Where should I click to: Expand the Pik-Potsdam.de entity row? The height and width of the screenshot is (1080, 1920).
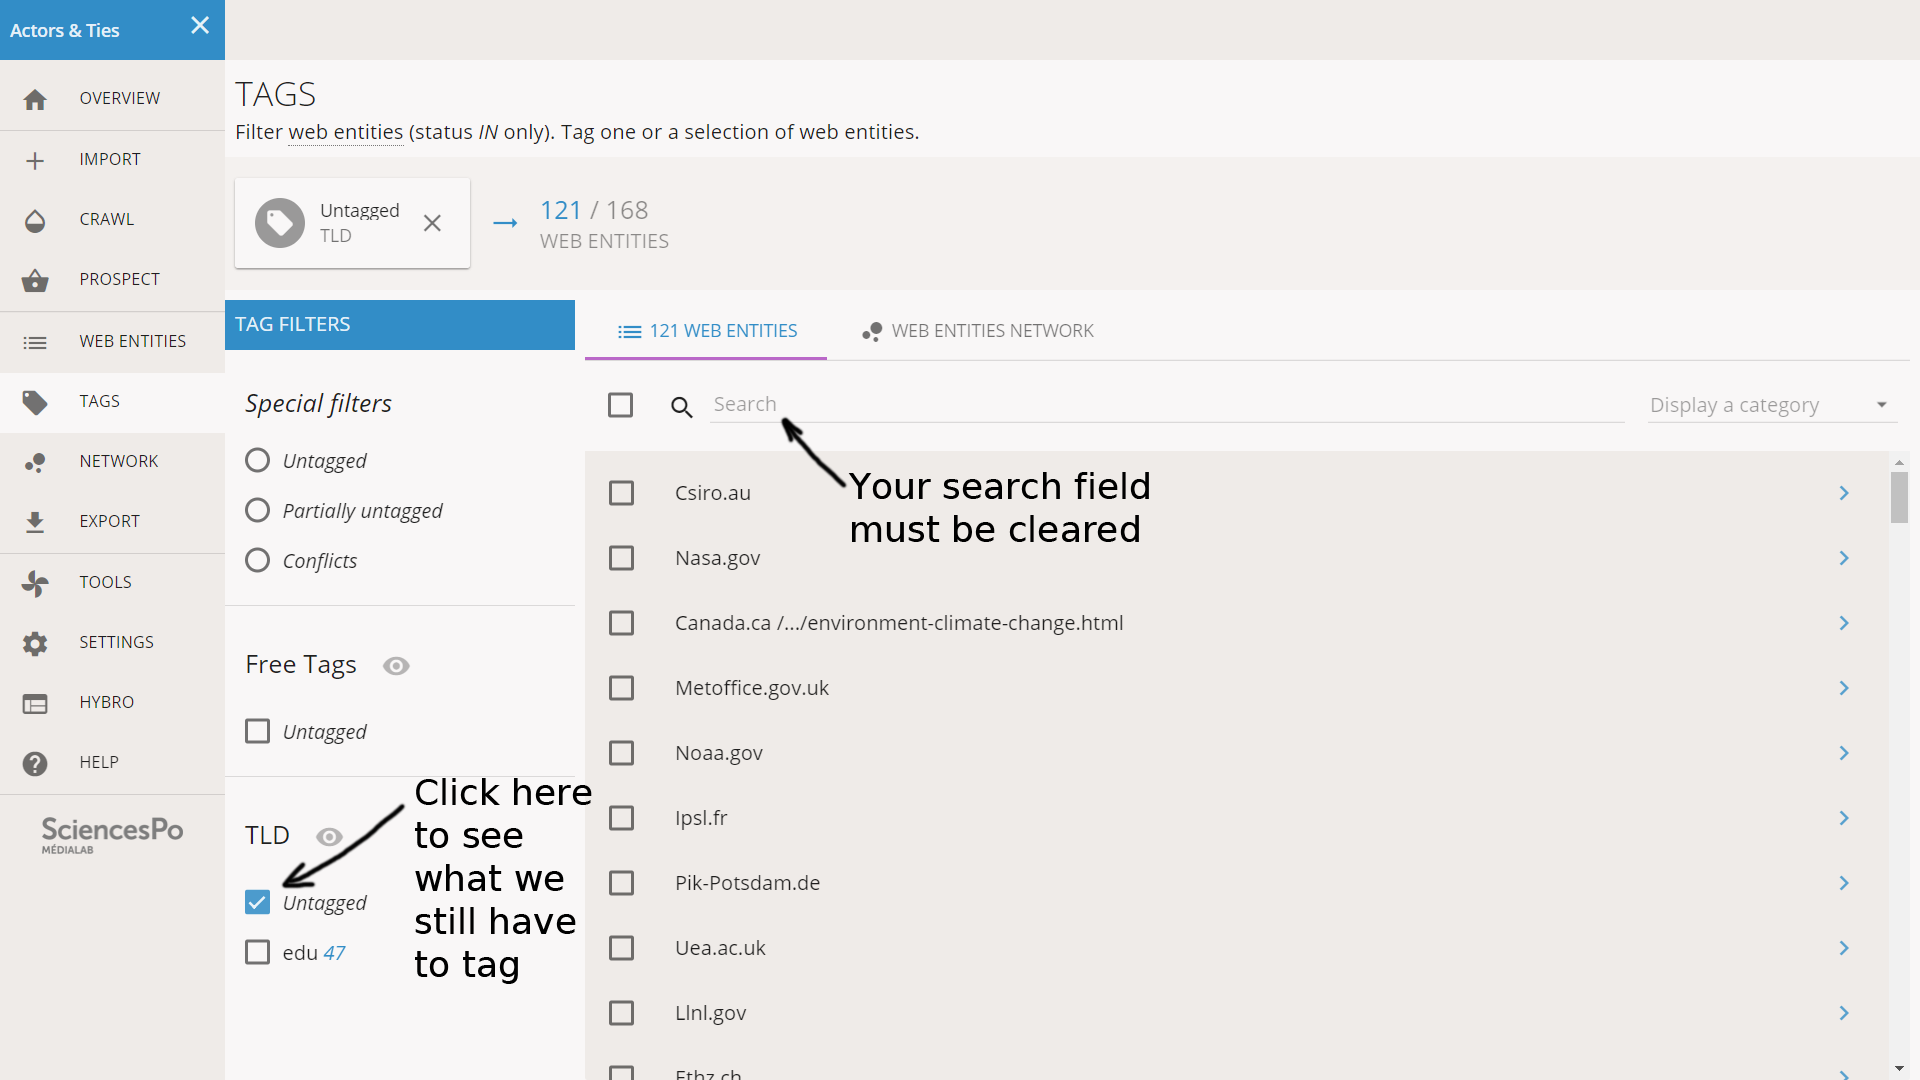point(1844,882)
